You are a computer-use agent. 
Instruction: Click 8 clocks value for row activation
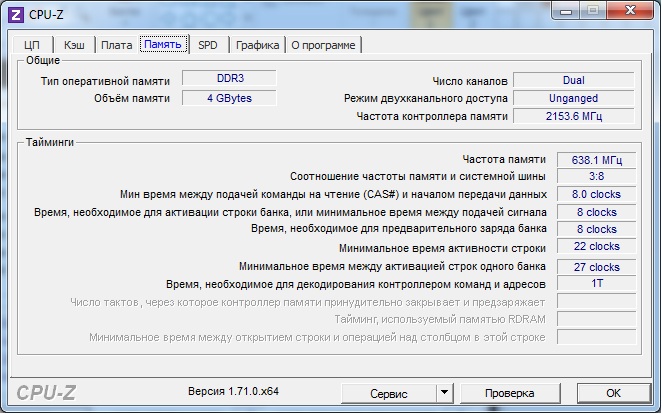tap(597, 212)
